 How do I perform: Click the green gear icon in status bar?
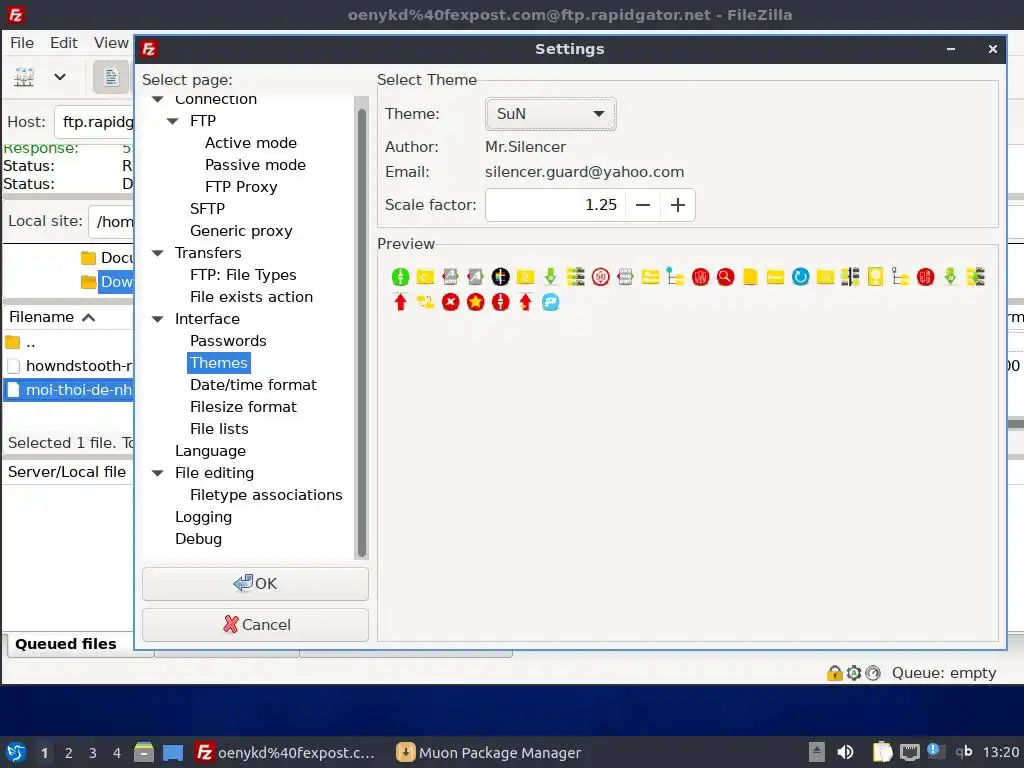[x=854, y=673]
